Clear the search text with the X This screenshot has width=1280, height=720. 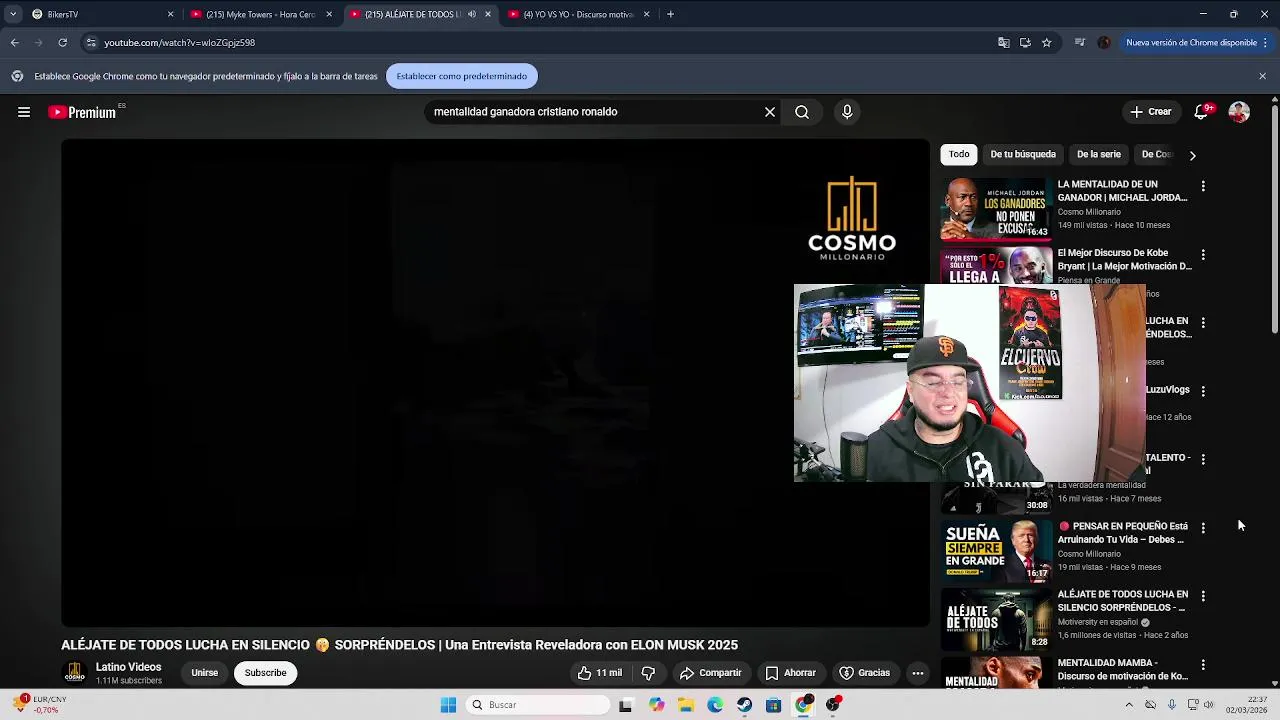770,112
